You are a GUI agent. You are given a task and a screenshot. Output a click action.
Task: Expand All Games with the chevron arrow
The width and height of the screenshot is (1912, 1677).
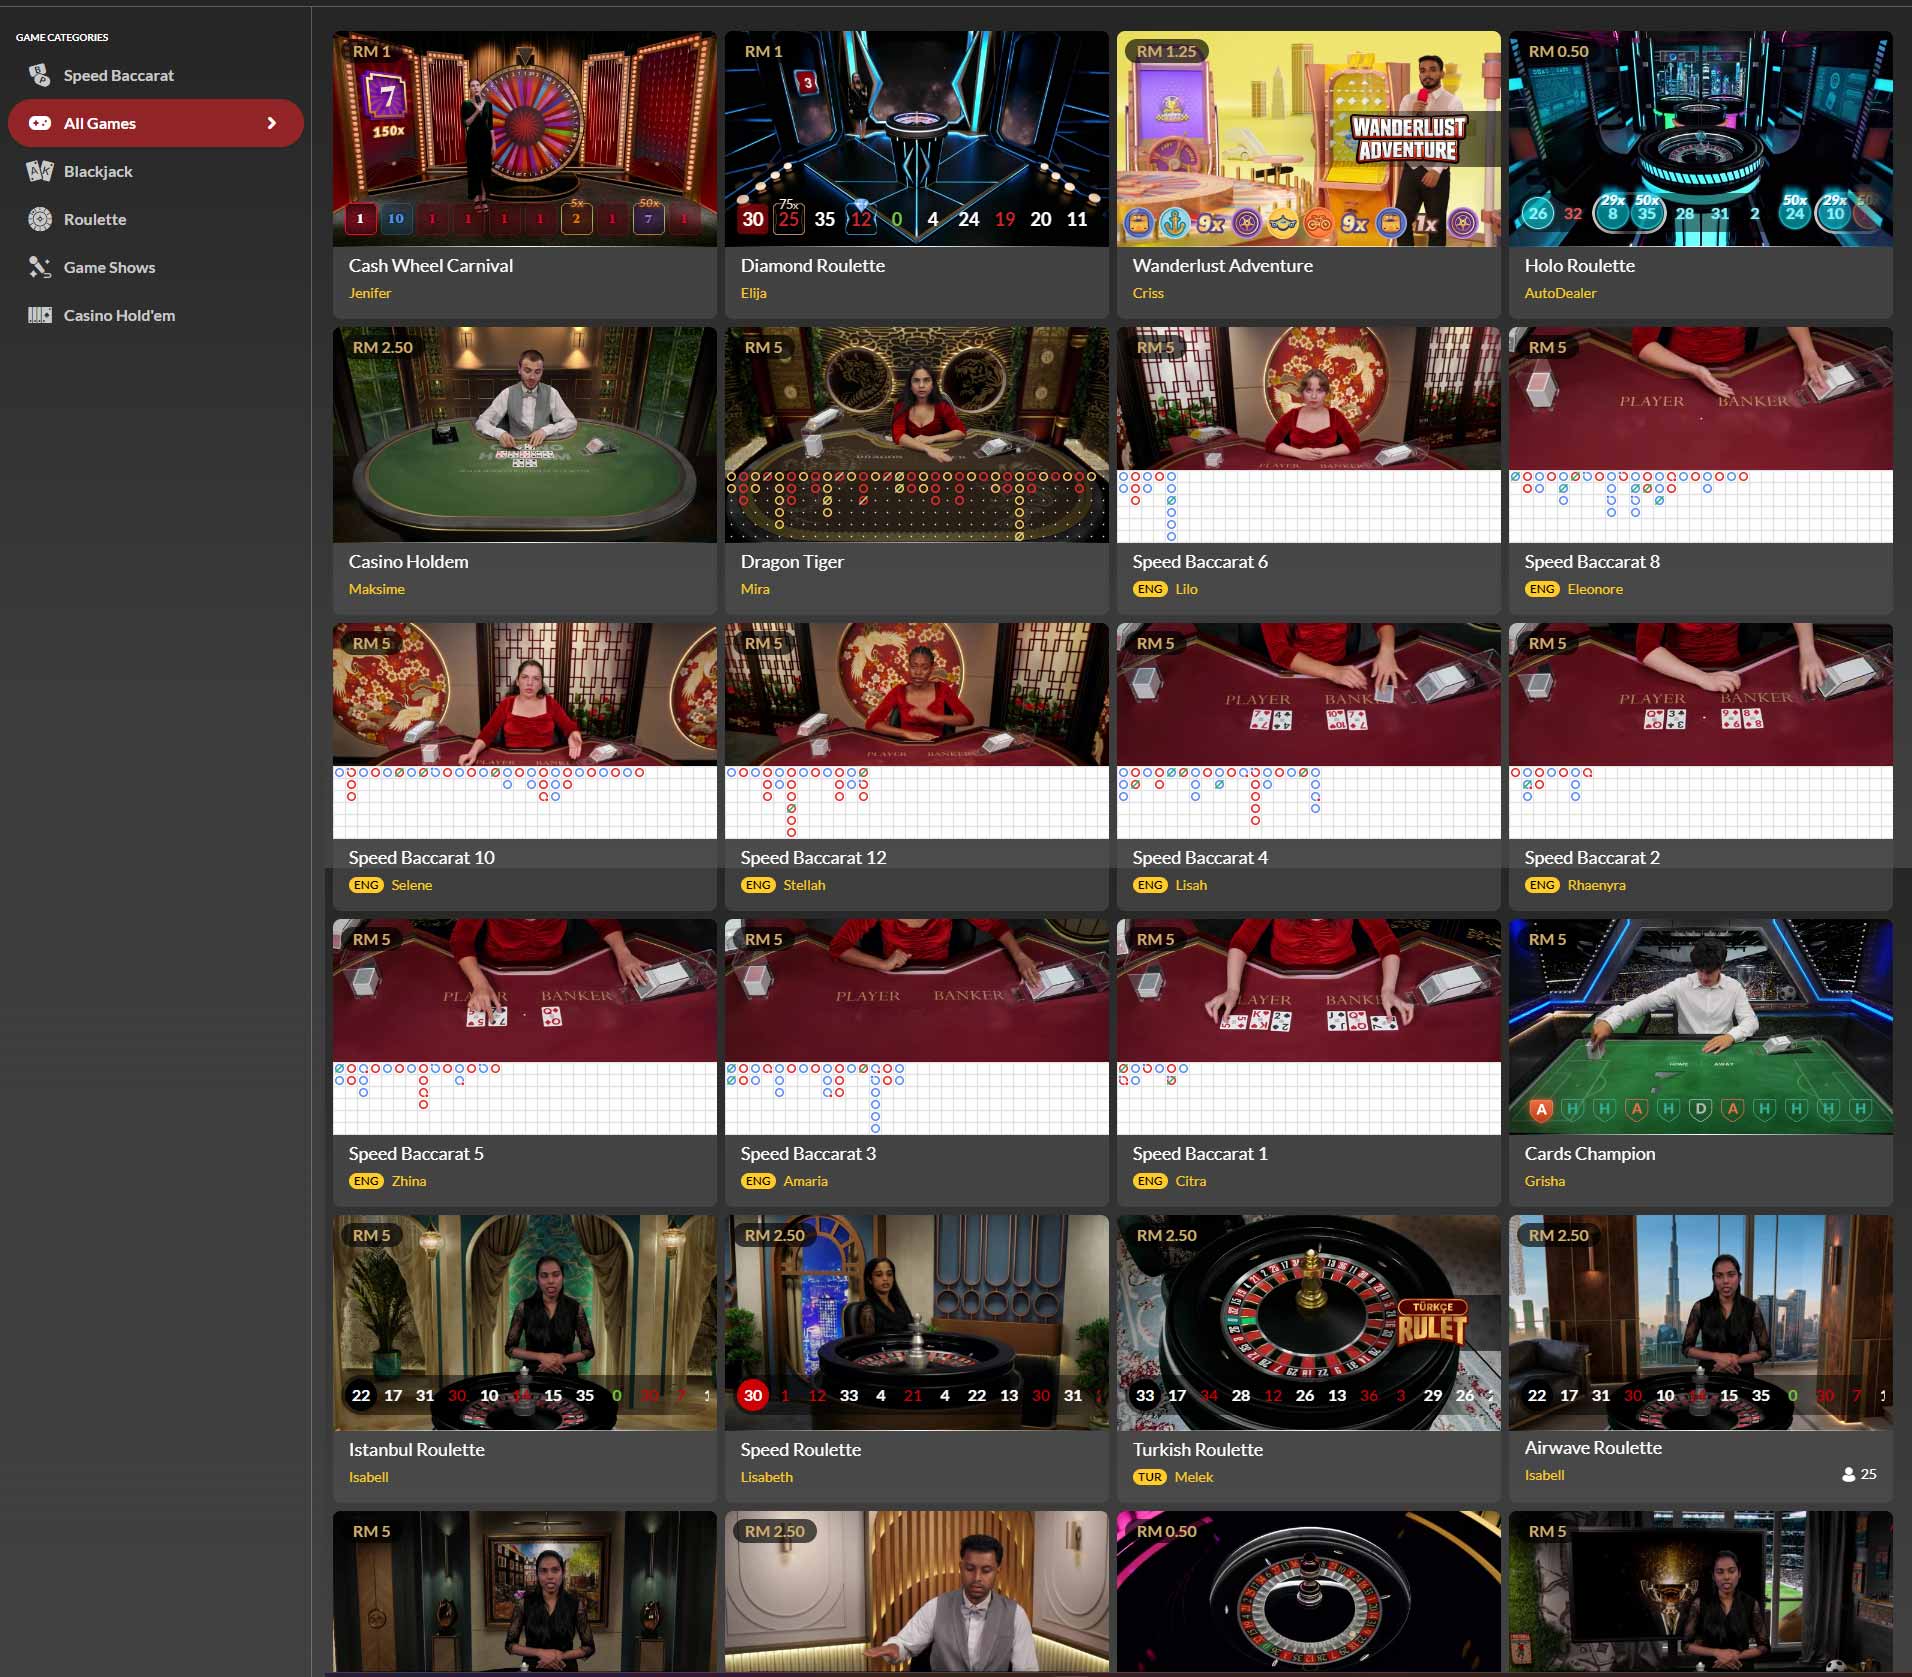coord(271,123)
